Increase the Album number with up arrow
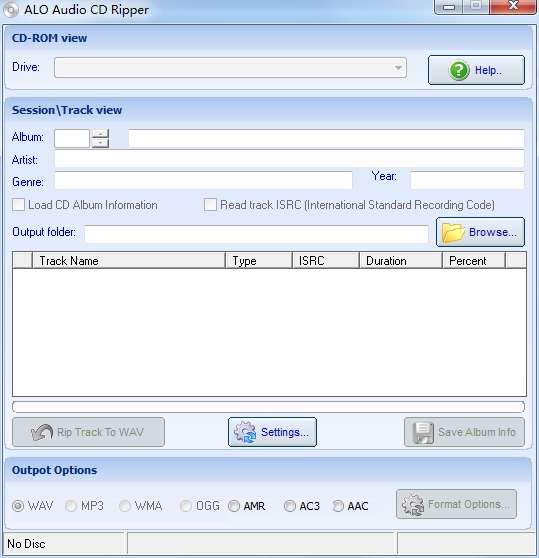The width and height of the screenshot is (539, 558). (x=100, y=134)
